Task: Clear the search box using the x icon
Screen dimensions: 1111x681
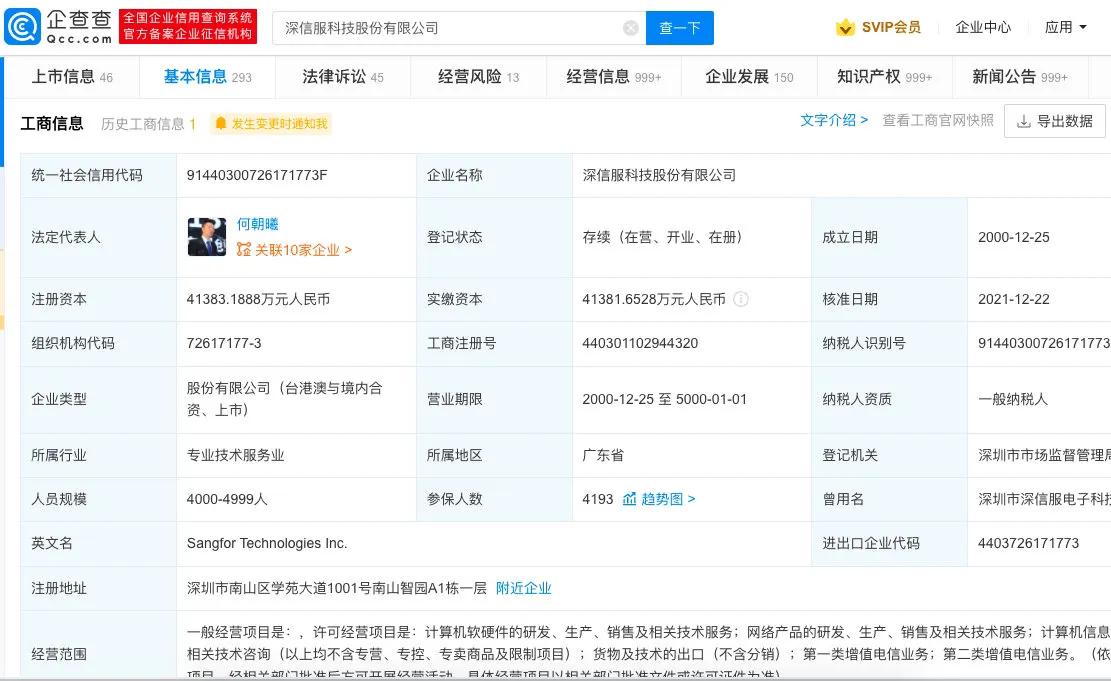Action: (x=630, y=28)
